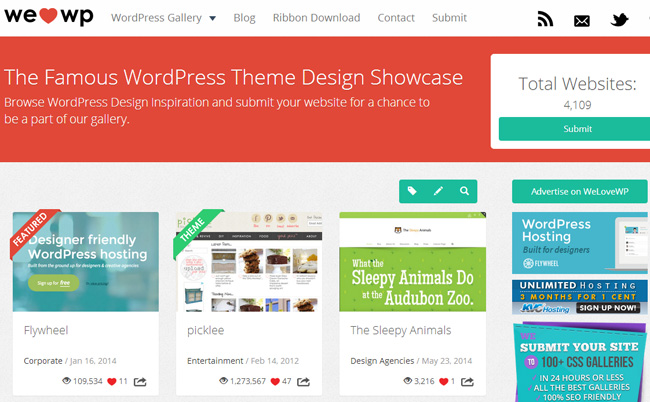
Task: Click the WordPress Hosting Flywheel ad banner
Action: (x=580, y=243)
